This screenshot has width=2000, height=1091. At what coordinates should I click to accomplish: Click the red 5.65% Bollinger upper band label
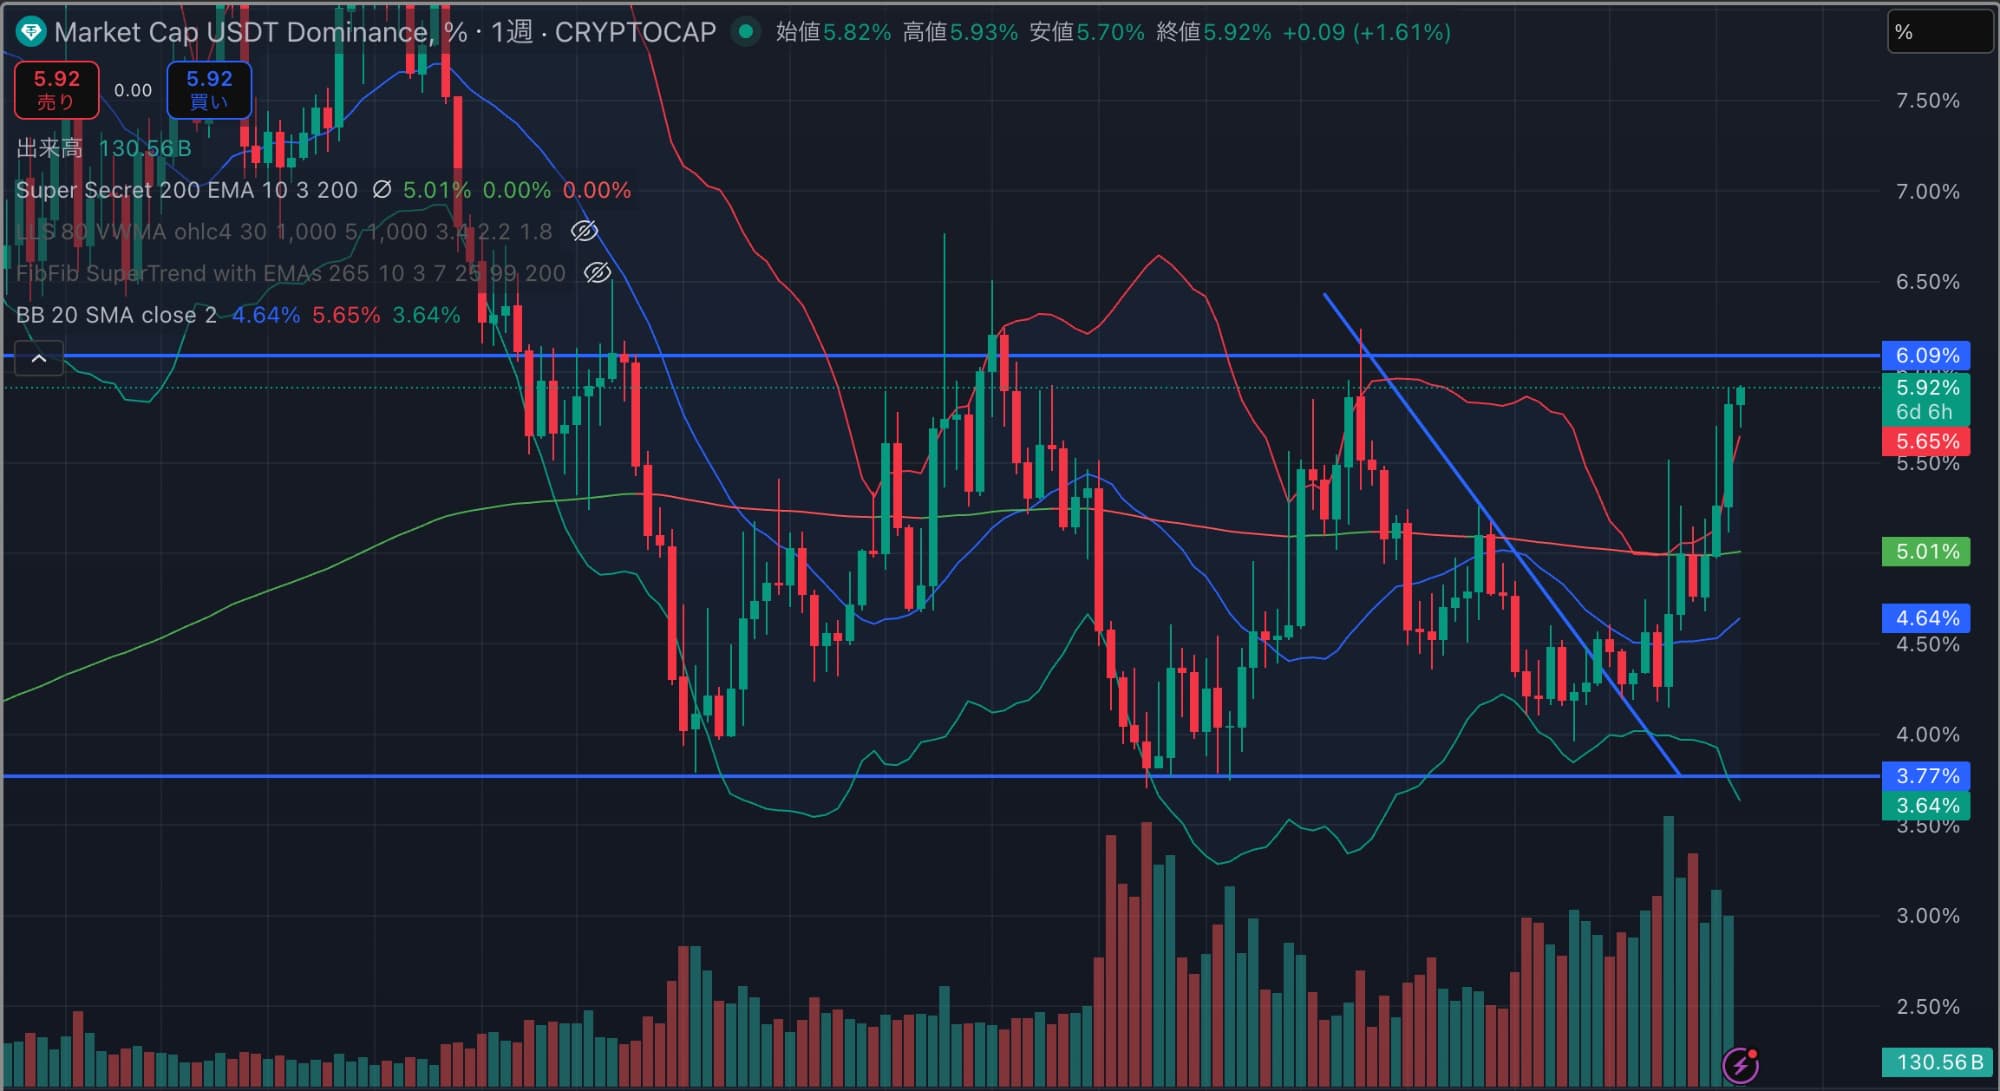coord(1926,441)
